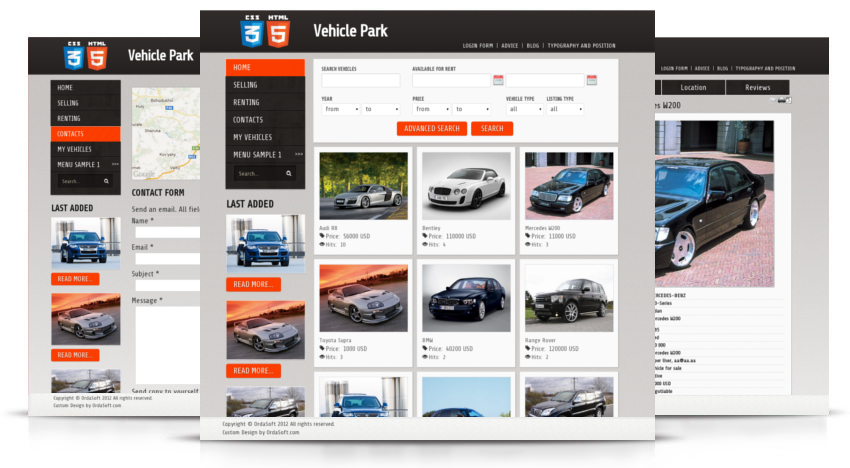Open Login Form link in center header

point(478,46)
